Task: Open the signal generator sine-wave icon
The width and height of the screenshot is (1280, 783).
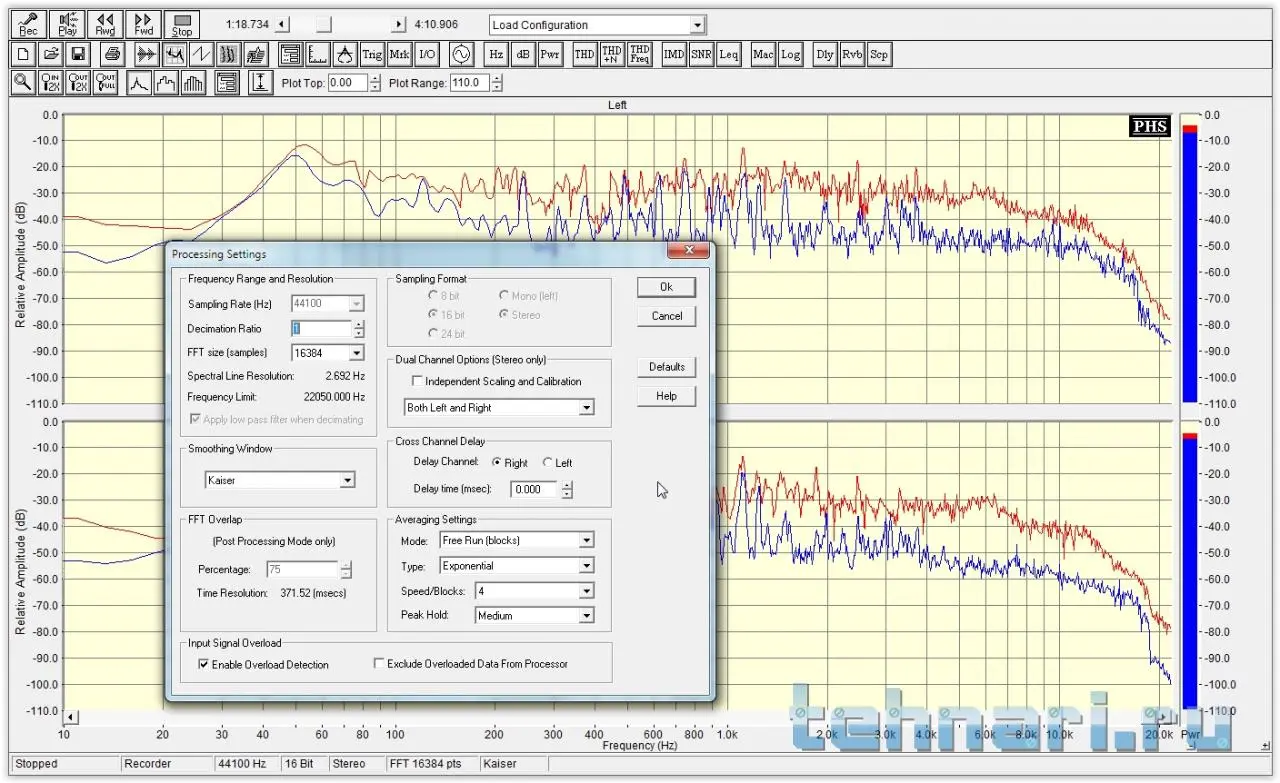Action: pyautogui.click(x=461, y=54)
